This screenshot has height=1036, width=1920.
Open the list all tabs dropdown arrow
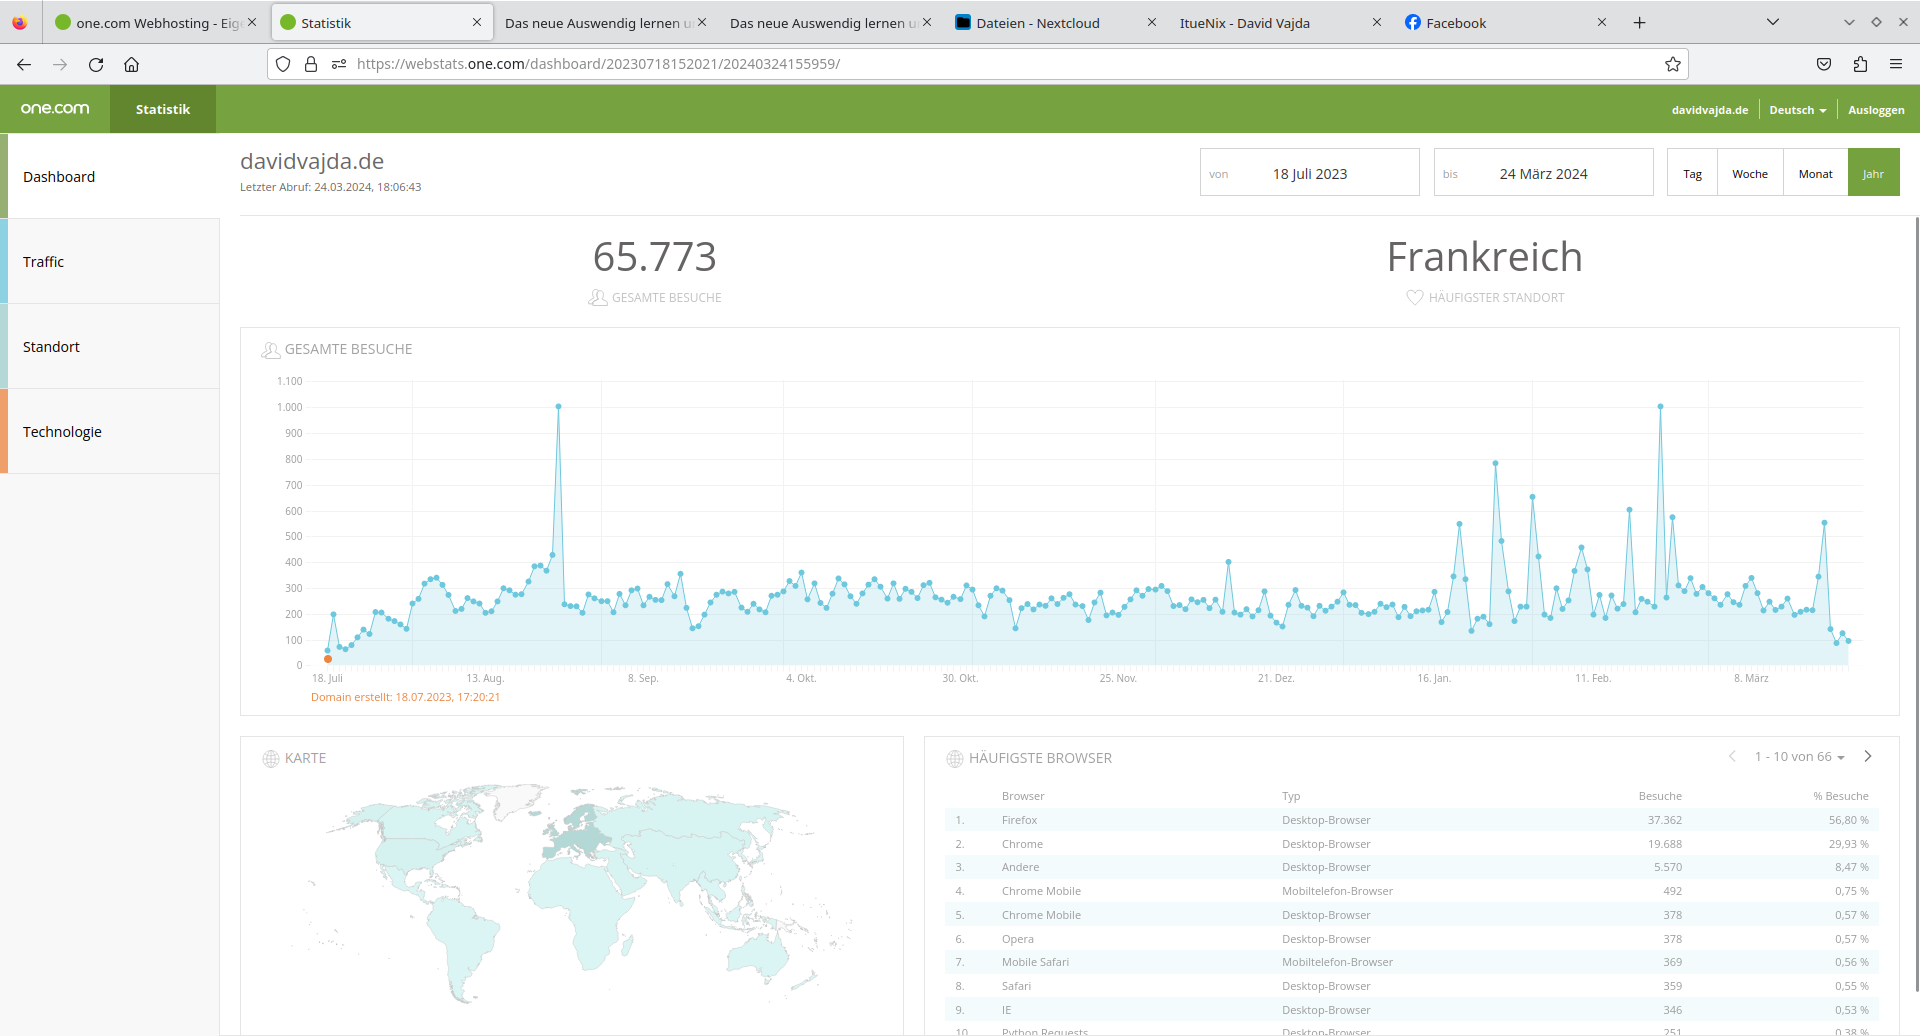[1772, 23]
